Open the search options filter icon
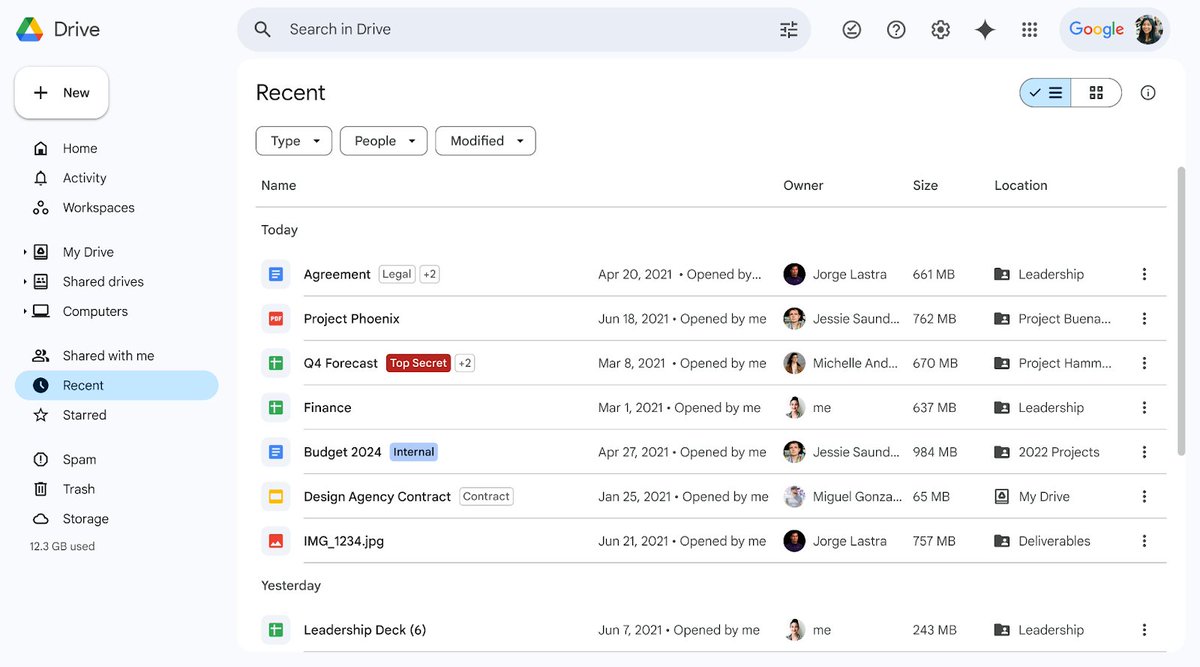Screen dimensions: 1200x667 pos(788,29)
